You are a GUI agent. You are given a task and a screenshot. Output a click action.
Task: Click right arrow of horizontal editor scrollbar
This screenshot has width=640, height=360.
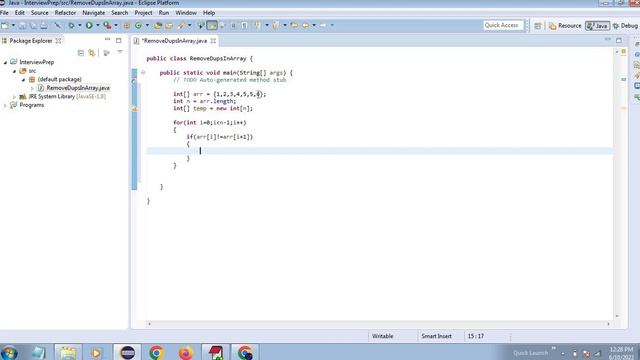[608, 324]
